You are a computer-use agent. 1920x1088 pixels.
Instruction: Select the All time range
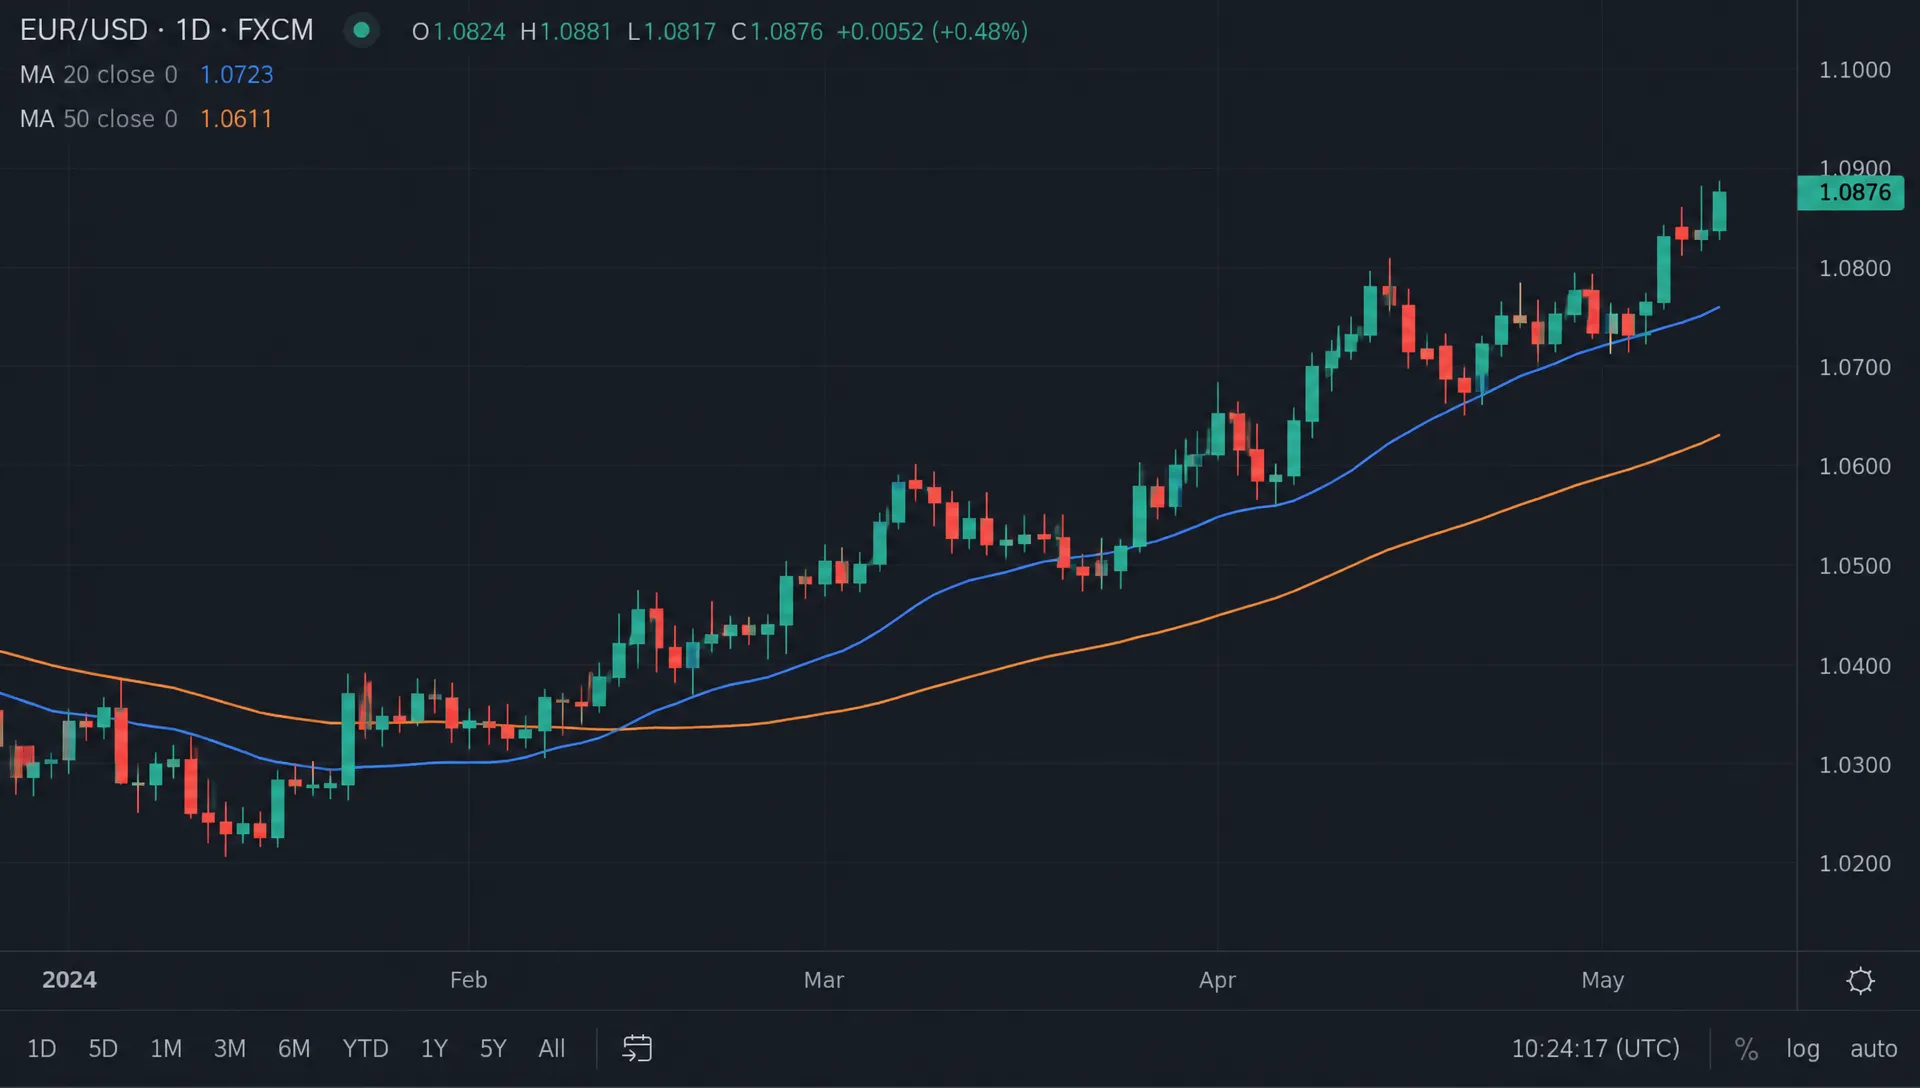pyautogui.click(x=552, y=1048)
